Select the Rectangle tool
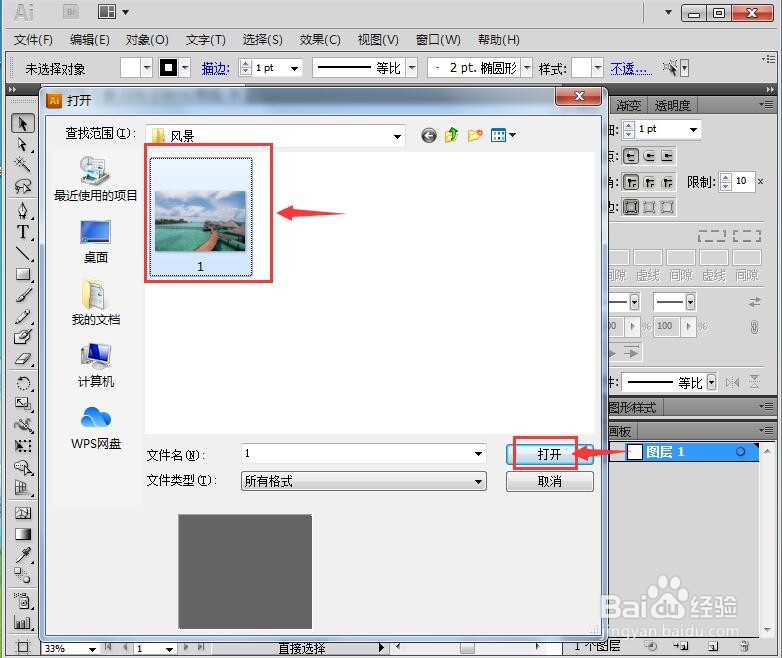This screenshot has width=782, height=658. (23, 274)
